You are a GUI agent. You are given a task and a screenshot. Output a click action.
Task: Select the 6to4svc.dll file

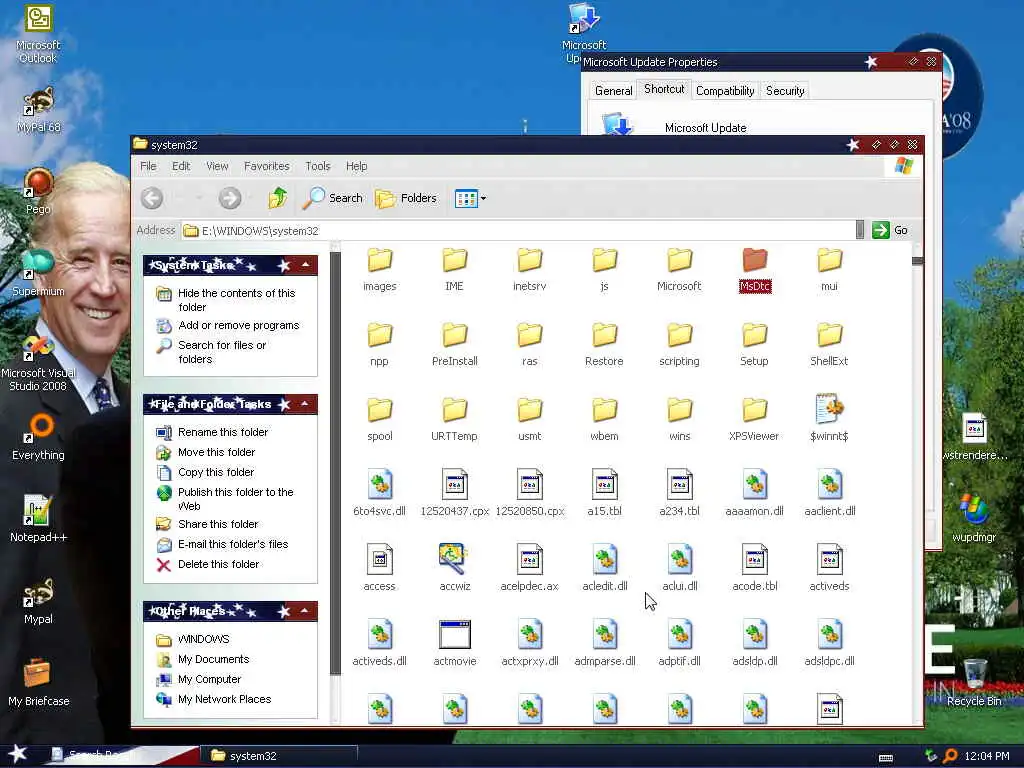pos(379,494)
